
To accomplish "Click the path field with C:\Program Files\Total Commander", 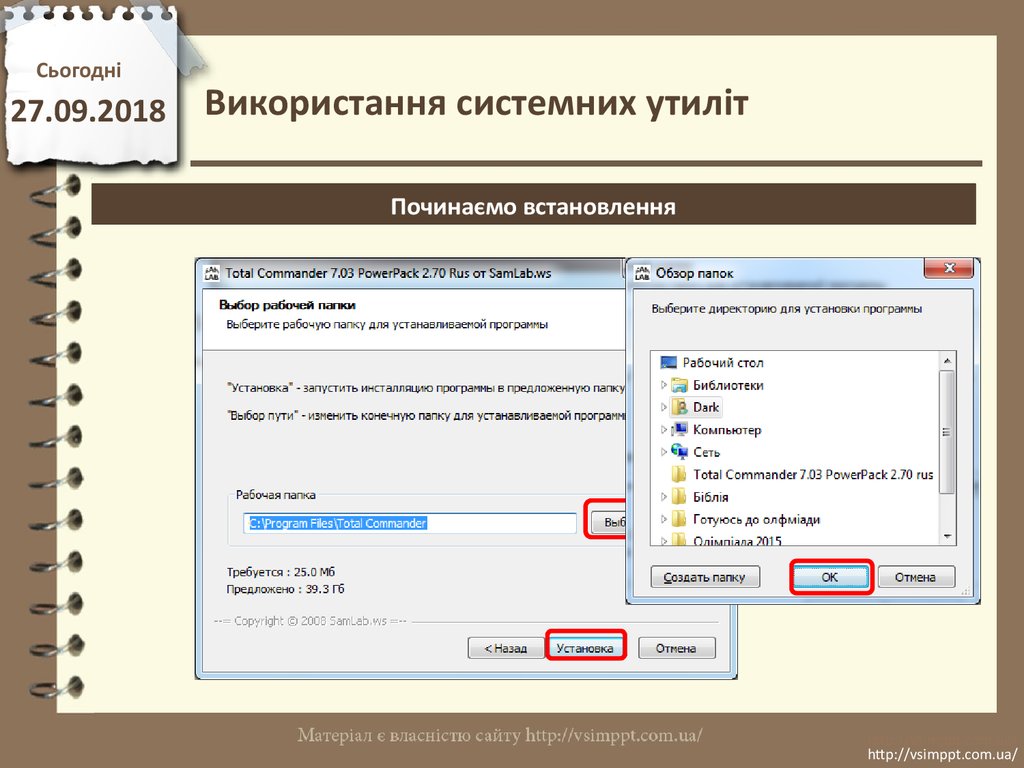I will (x=410, y=523).
